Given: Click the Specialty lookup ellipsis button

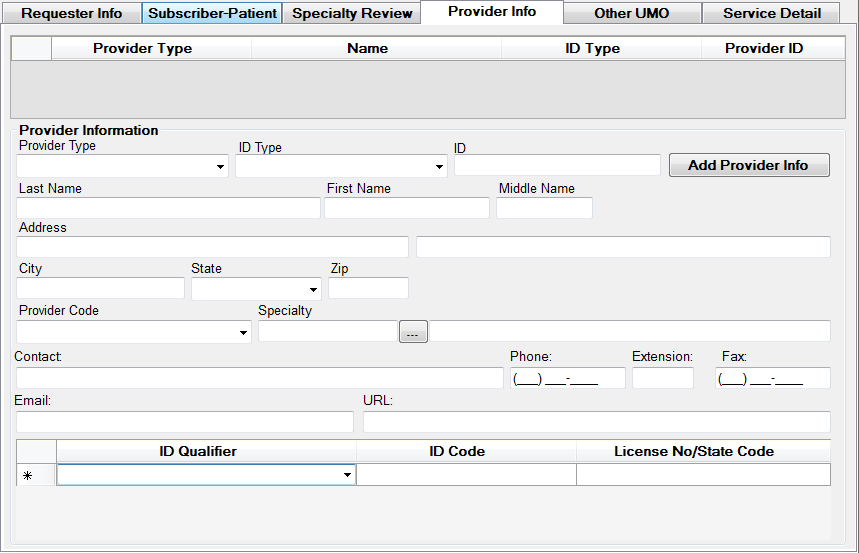Looking at the screenshot, I should pyautogui.click(x=413, y=332).
